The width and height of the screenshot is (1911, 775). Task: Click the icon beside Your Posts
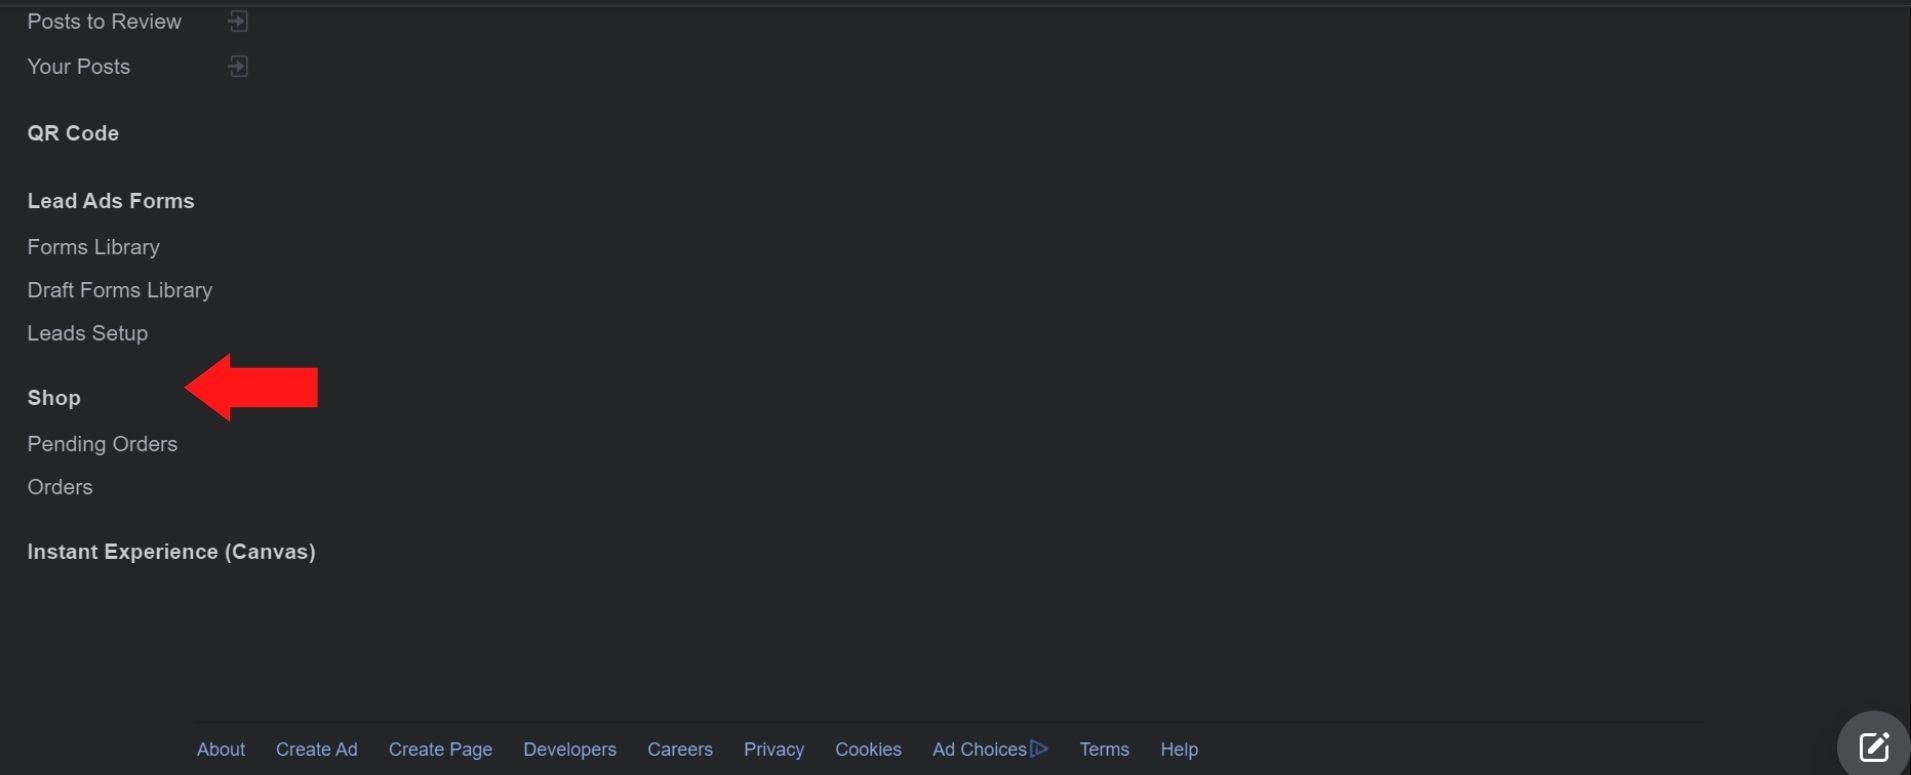click(237, 66)
